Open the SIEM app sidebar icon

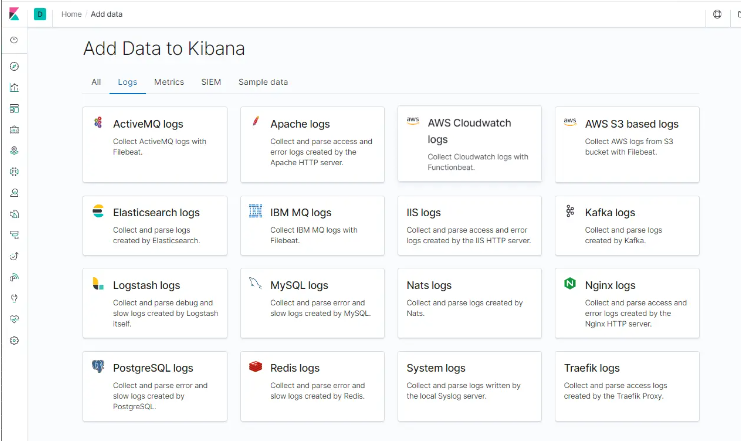tap(14, 277)
